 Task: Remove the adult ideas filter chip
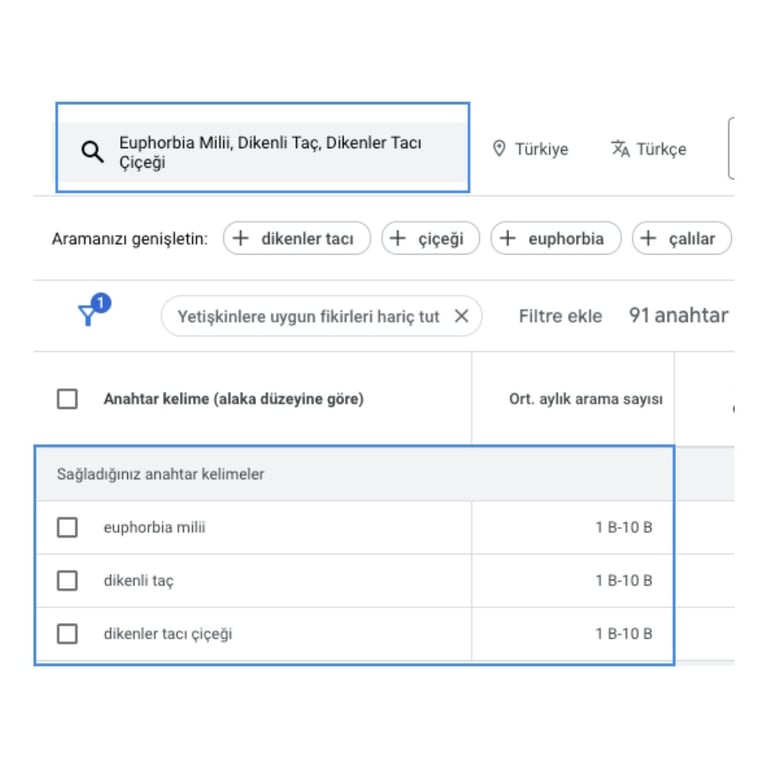pyautogui.click(x=461, y=316)
